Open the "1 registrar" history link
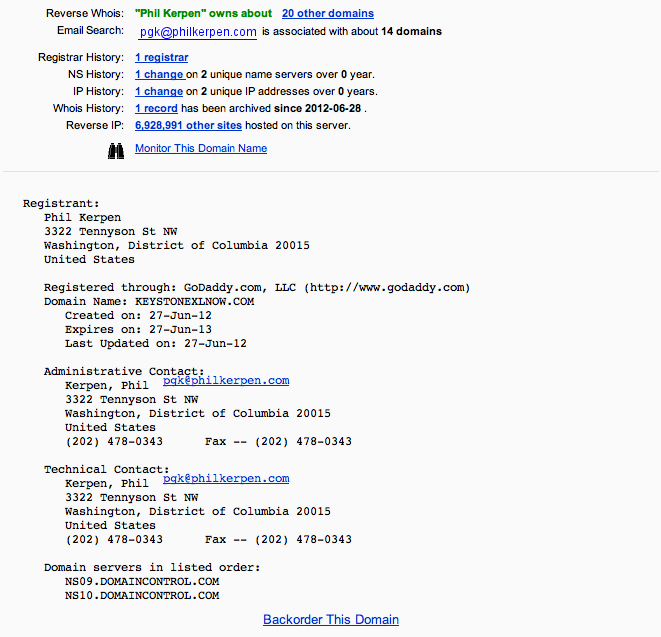 coord(161,57)
